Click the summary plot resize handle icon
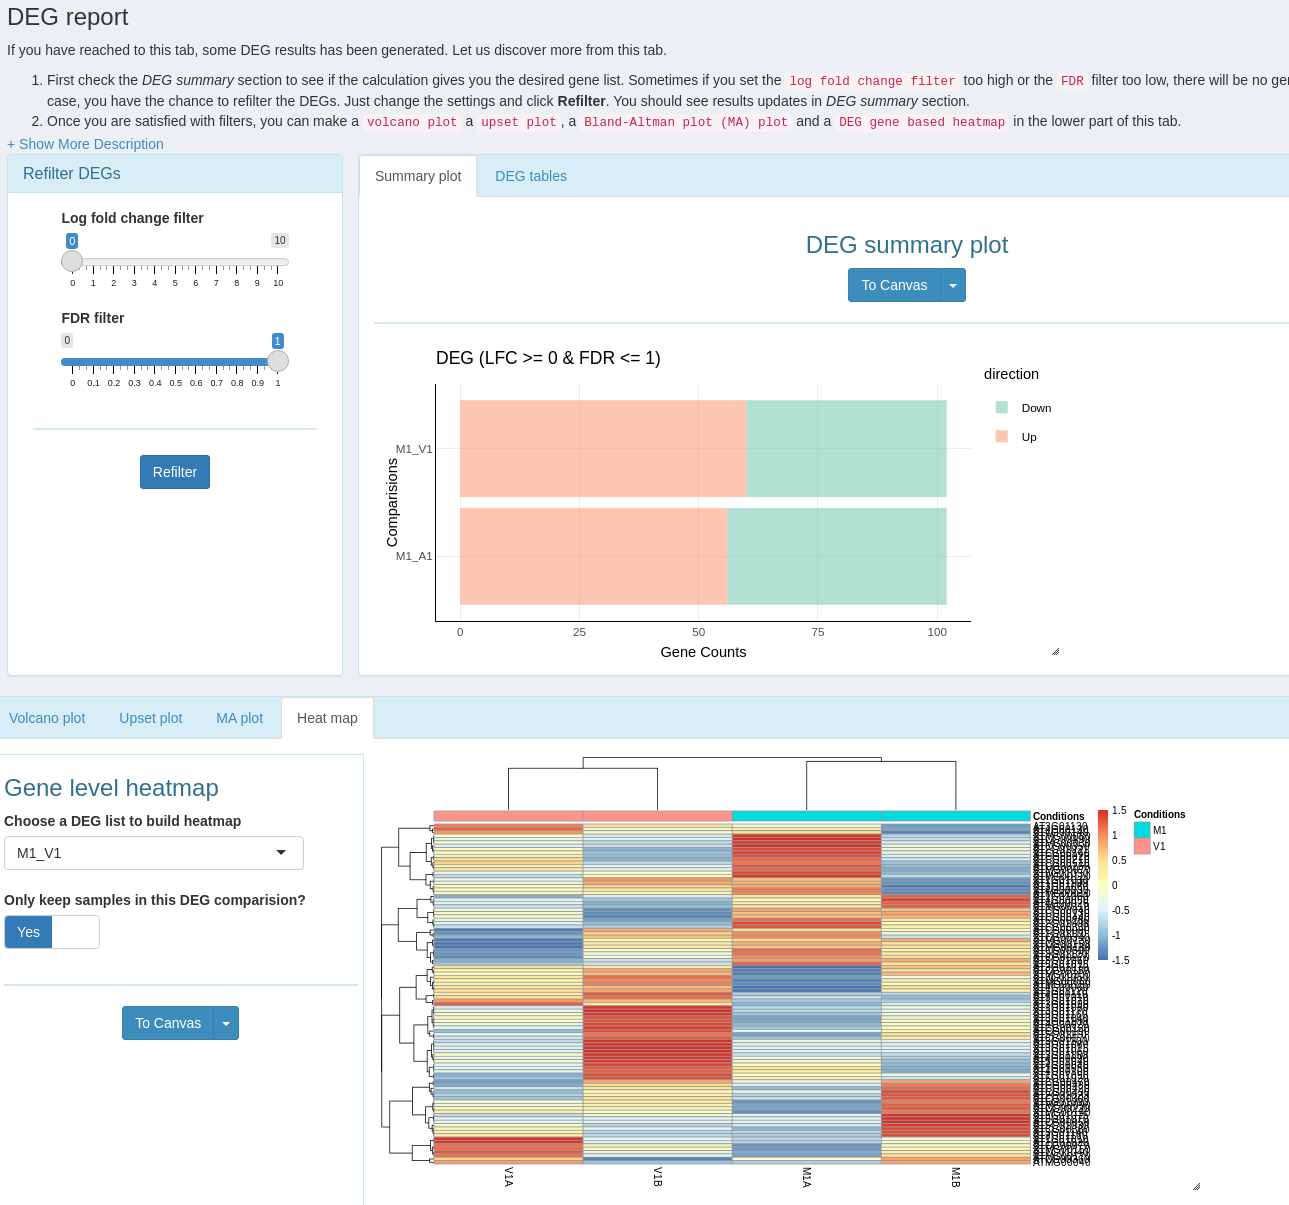 1055,651
